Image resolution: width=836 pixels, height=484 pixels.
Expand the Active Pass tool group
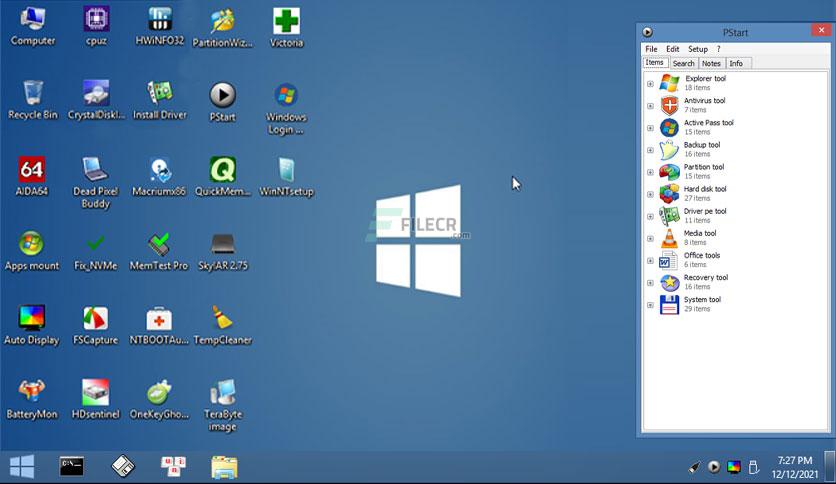(x=650, y=128)
